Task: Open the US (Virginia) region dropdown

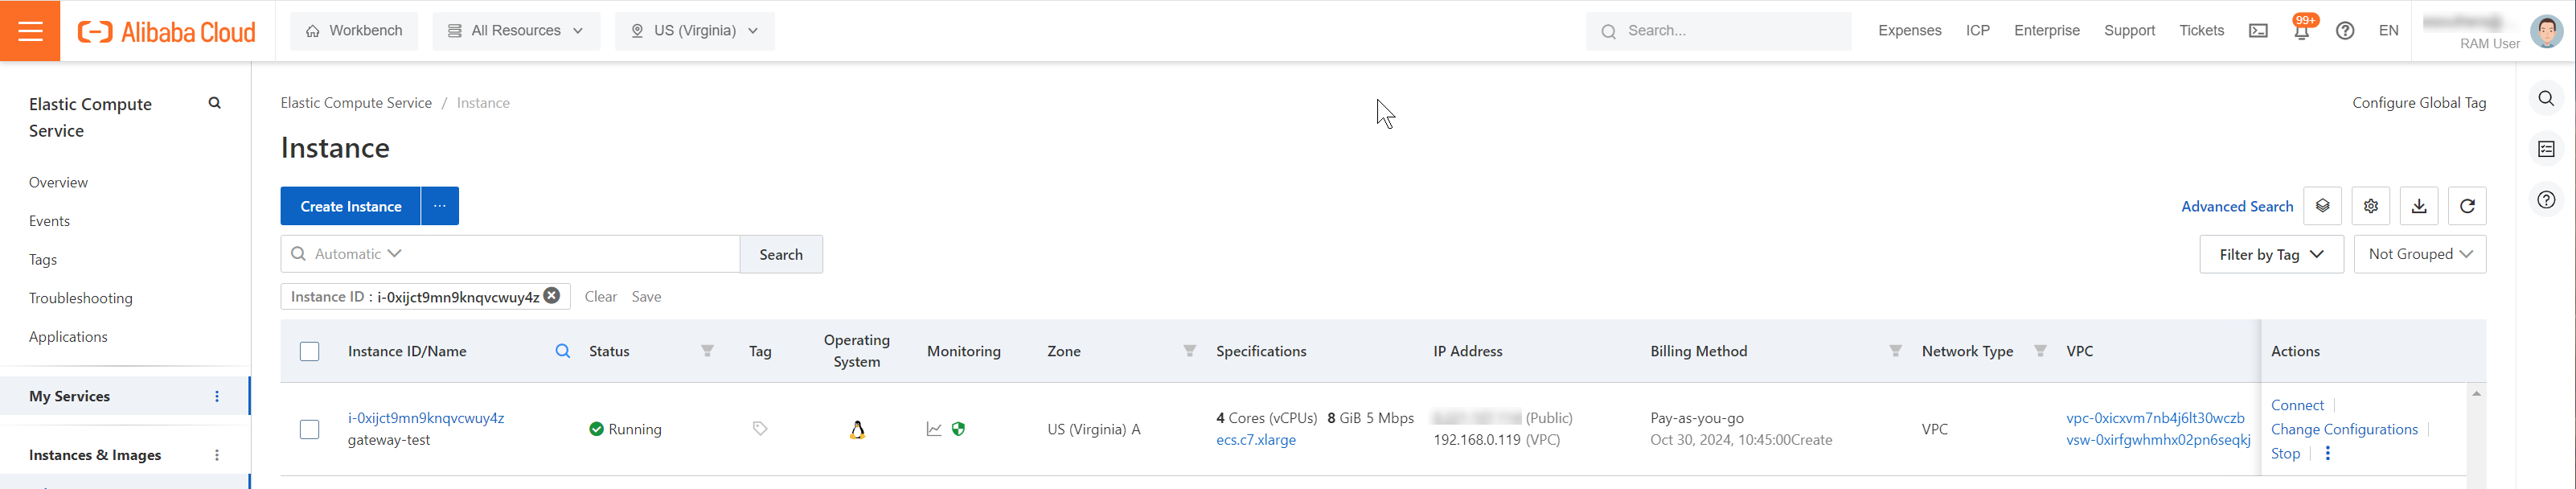Action: (694, 30)
